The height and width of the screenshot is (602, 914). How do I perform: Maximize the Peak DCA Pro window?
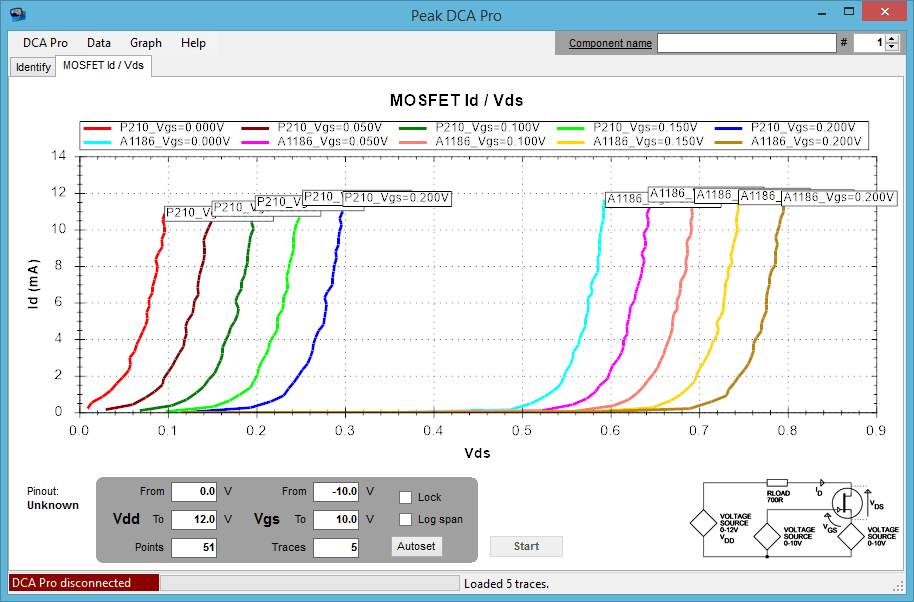pyautogui.click(x=849, y=12)
